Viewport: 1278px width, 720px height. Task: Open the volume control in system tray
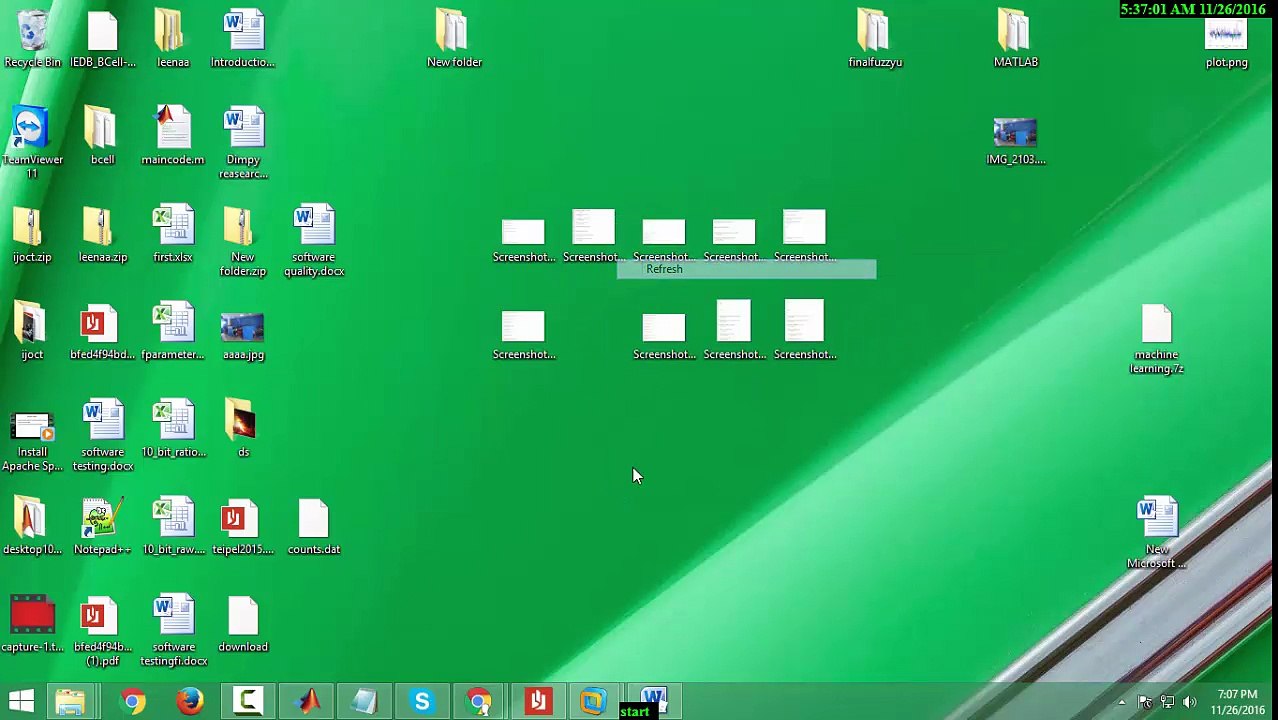[x=1189, y=702]
